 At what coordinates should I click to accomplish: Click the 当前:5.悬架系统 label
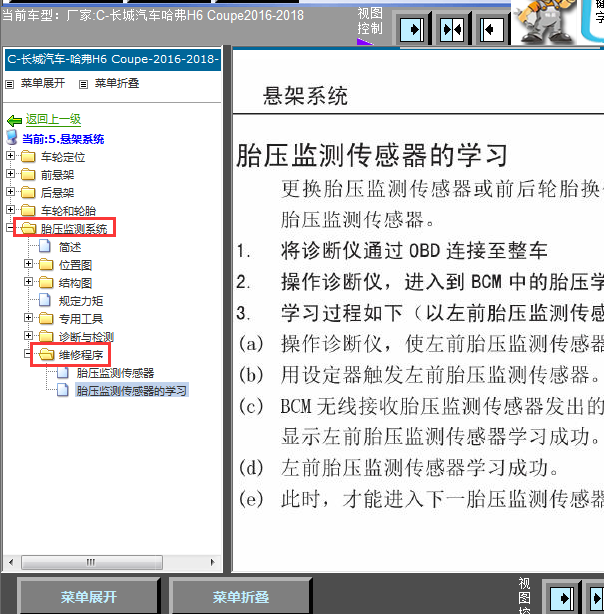click(63, 139)
